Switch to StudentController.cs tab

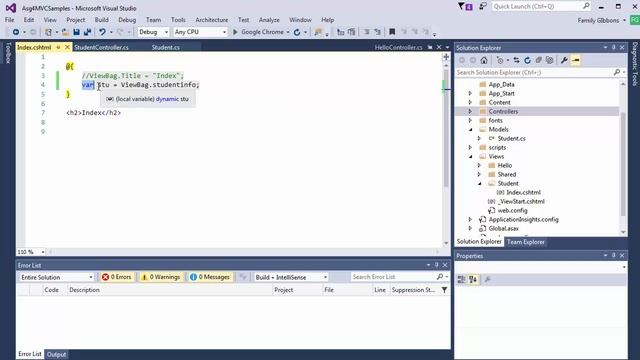point(101,47)
